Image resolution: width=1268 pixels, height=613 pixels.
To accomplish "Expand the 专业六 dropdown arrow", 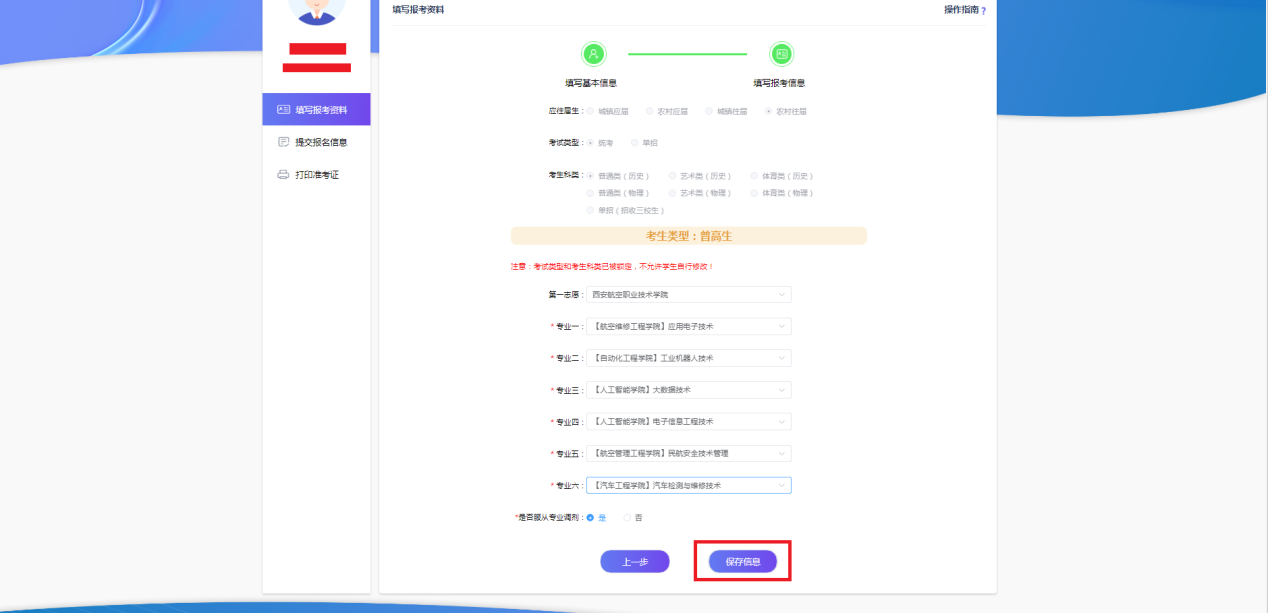I will tap(780, 485).
